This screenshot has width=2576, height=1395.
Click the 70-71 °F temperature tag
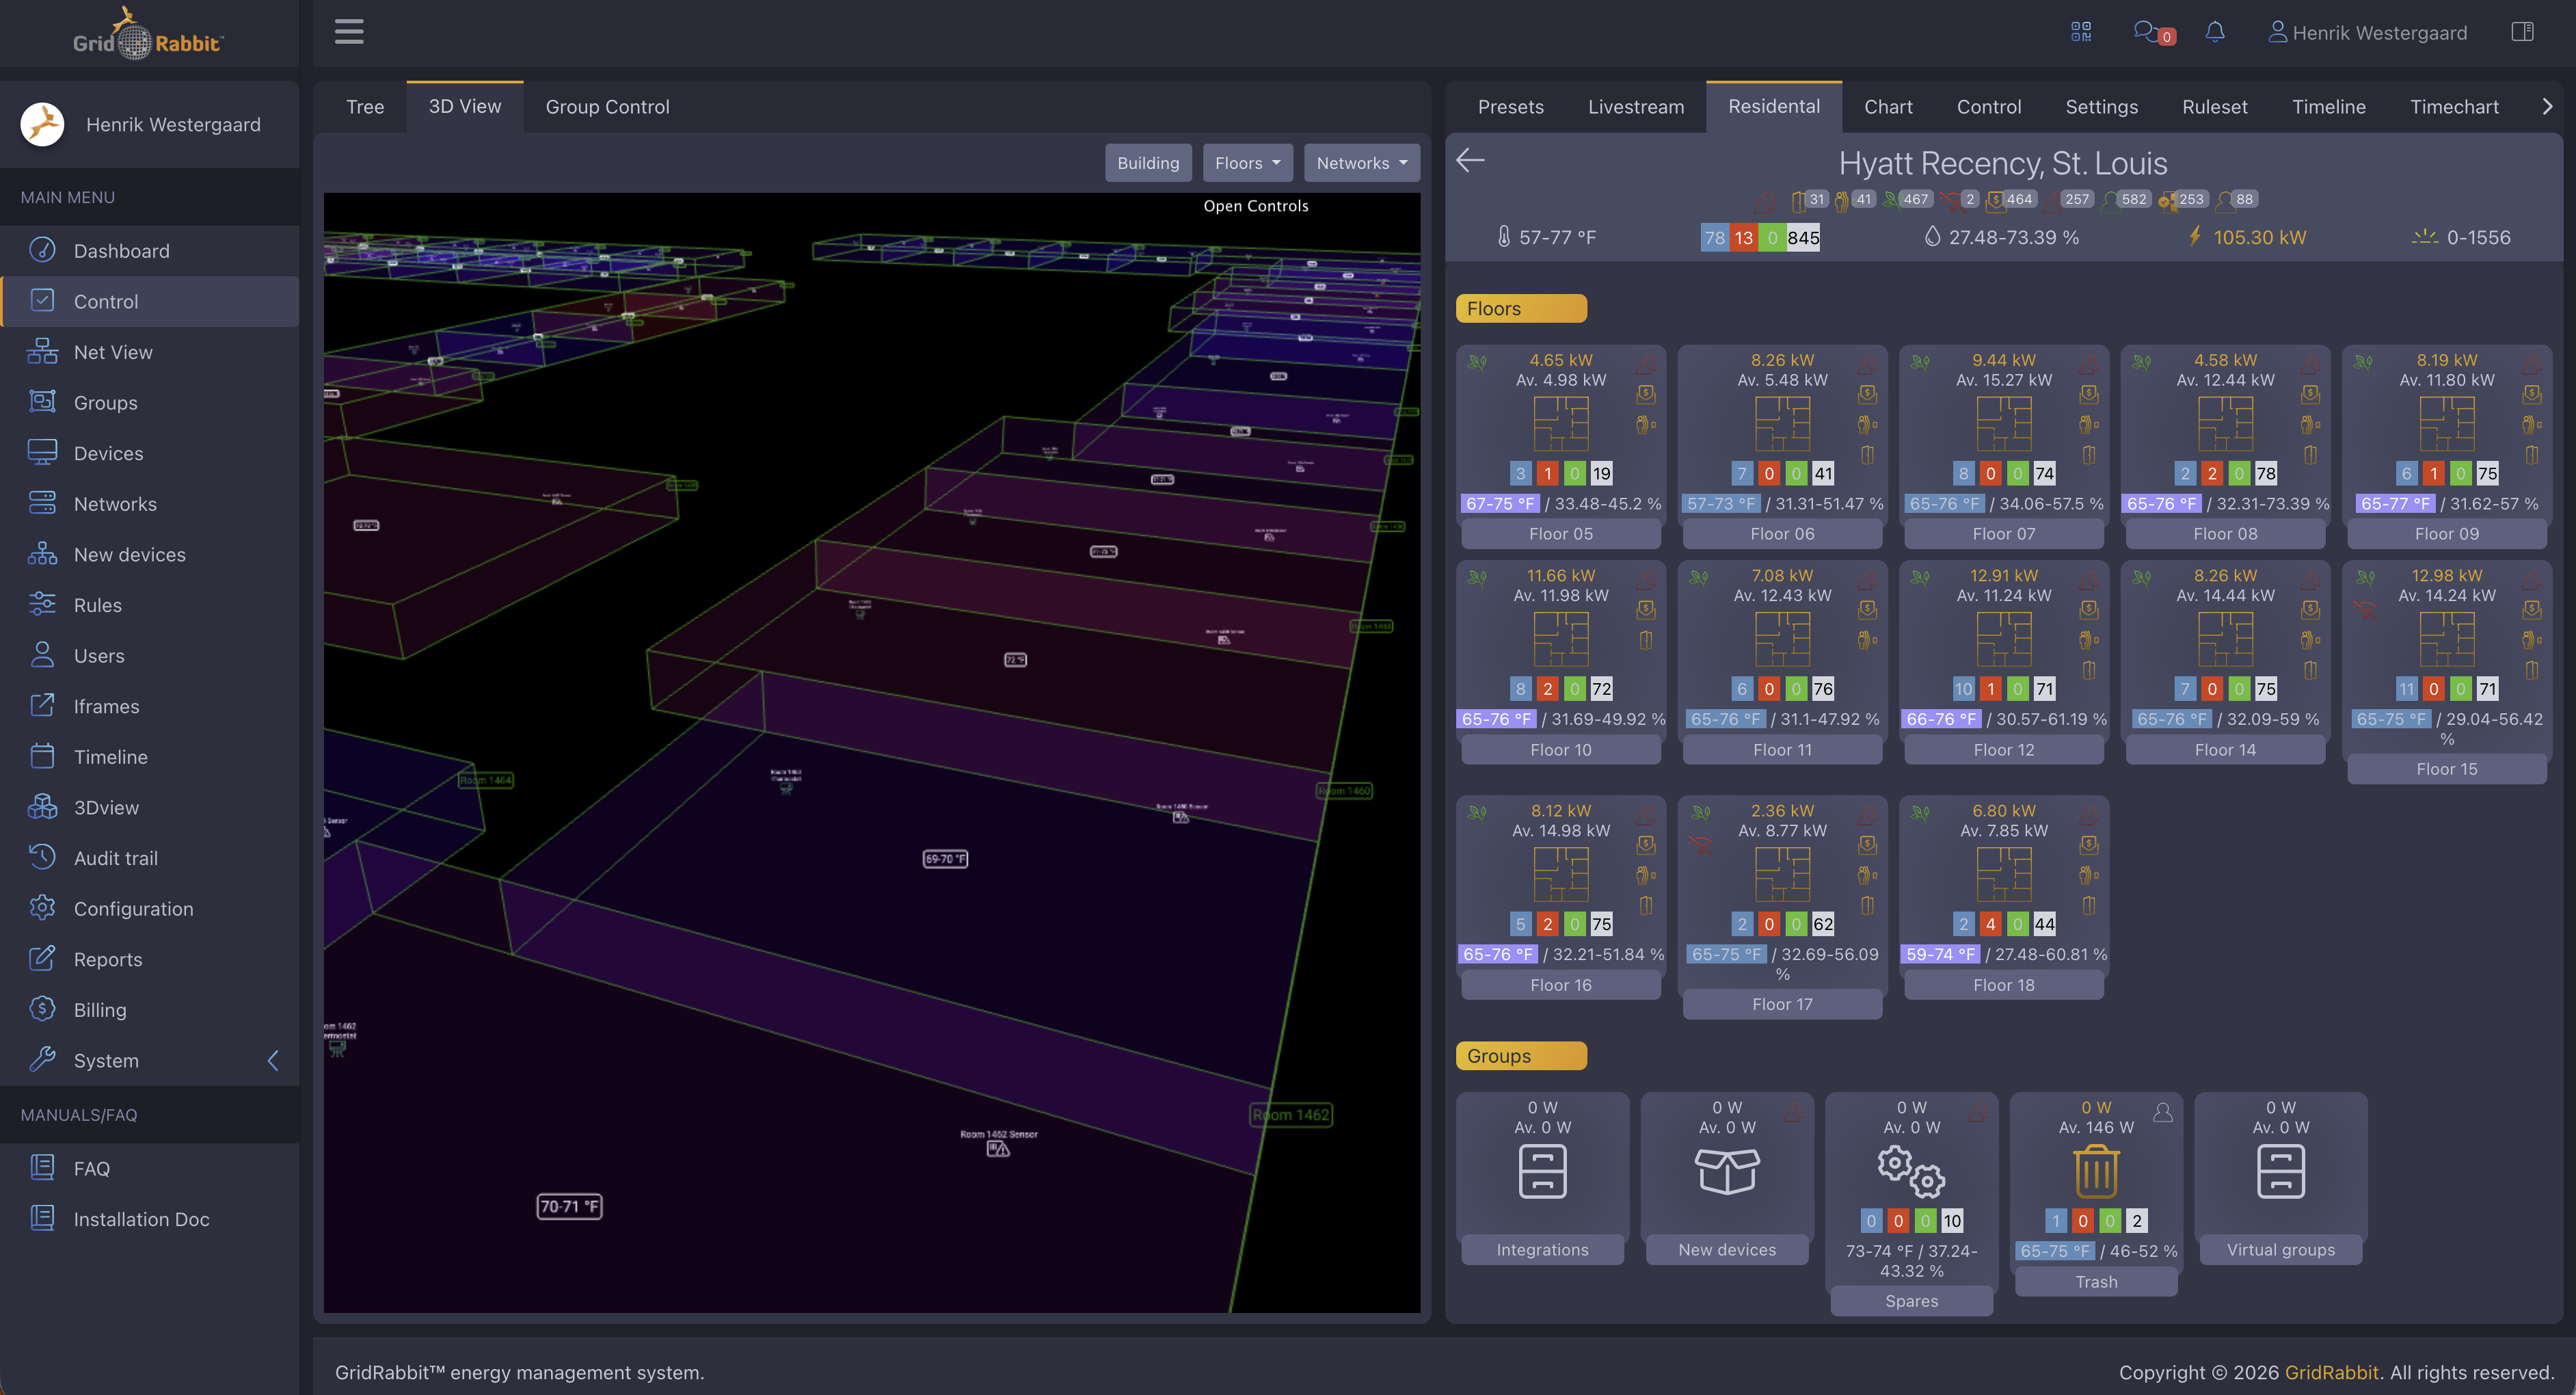tap(569, 1206)
